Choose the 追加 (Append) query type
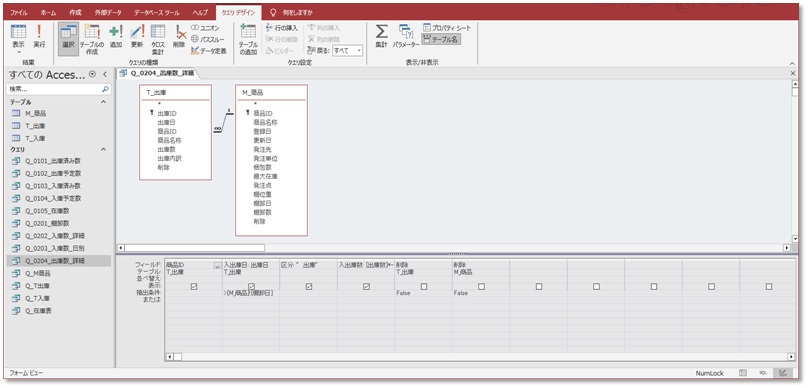Screen dimensions: 808x388 click(x=116, y=36)
